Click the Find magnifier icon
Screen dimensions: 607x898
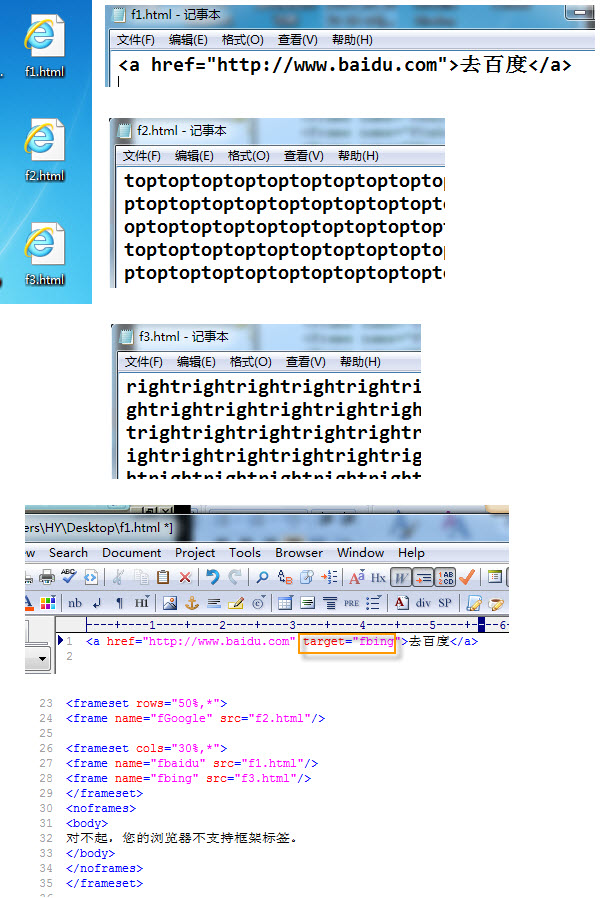coord(262,577)
